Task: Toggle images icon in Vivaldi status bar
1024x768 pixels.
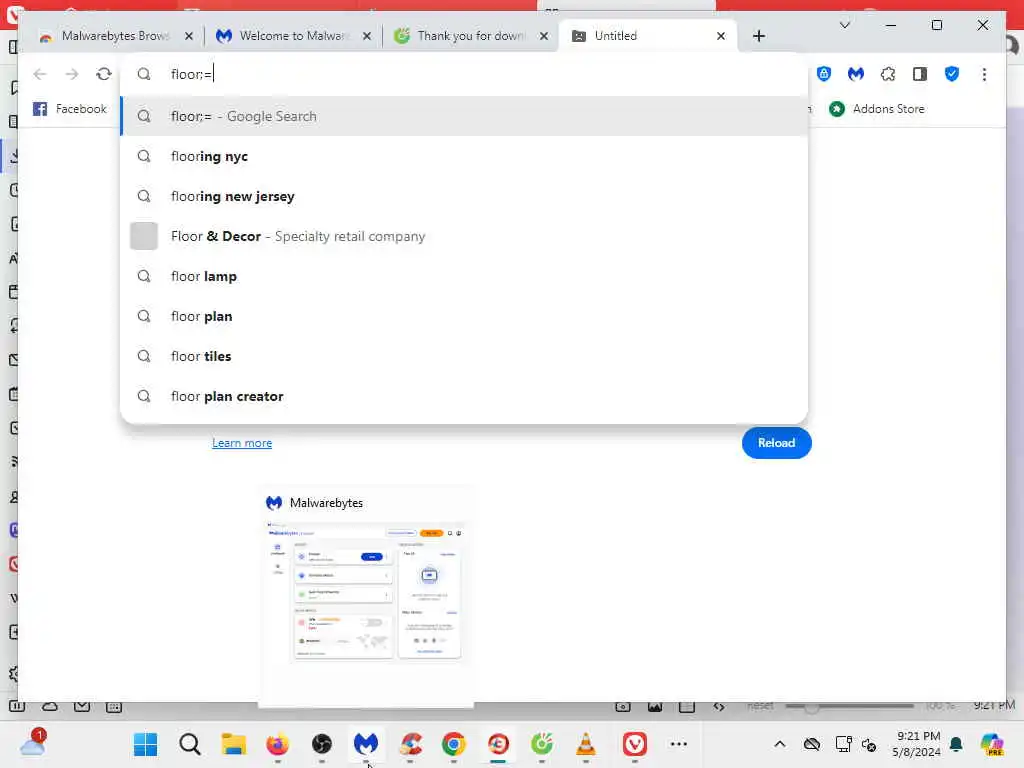Action: [x=654, y=707]
